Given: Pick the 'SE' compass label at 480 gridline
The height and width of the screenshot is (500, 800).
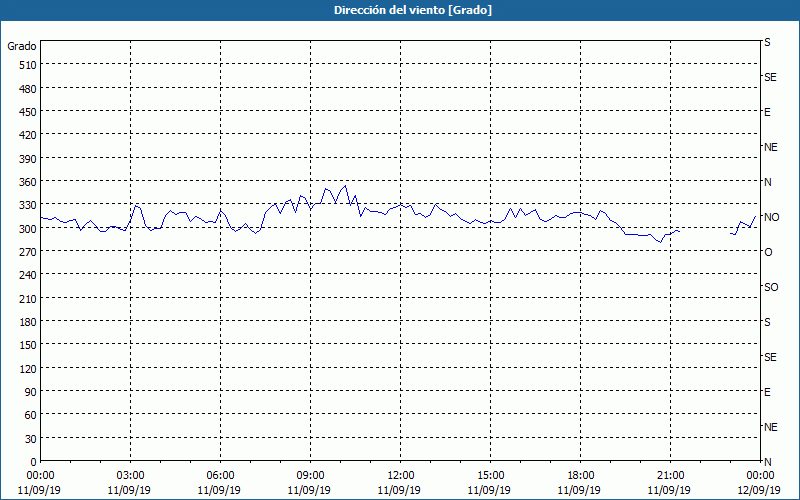Looking at the screenshot, I should (x=770, y=77).
